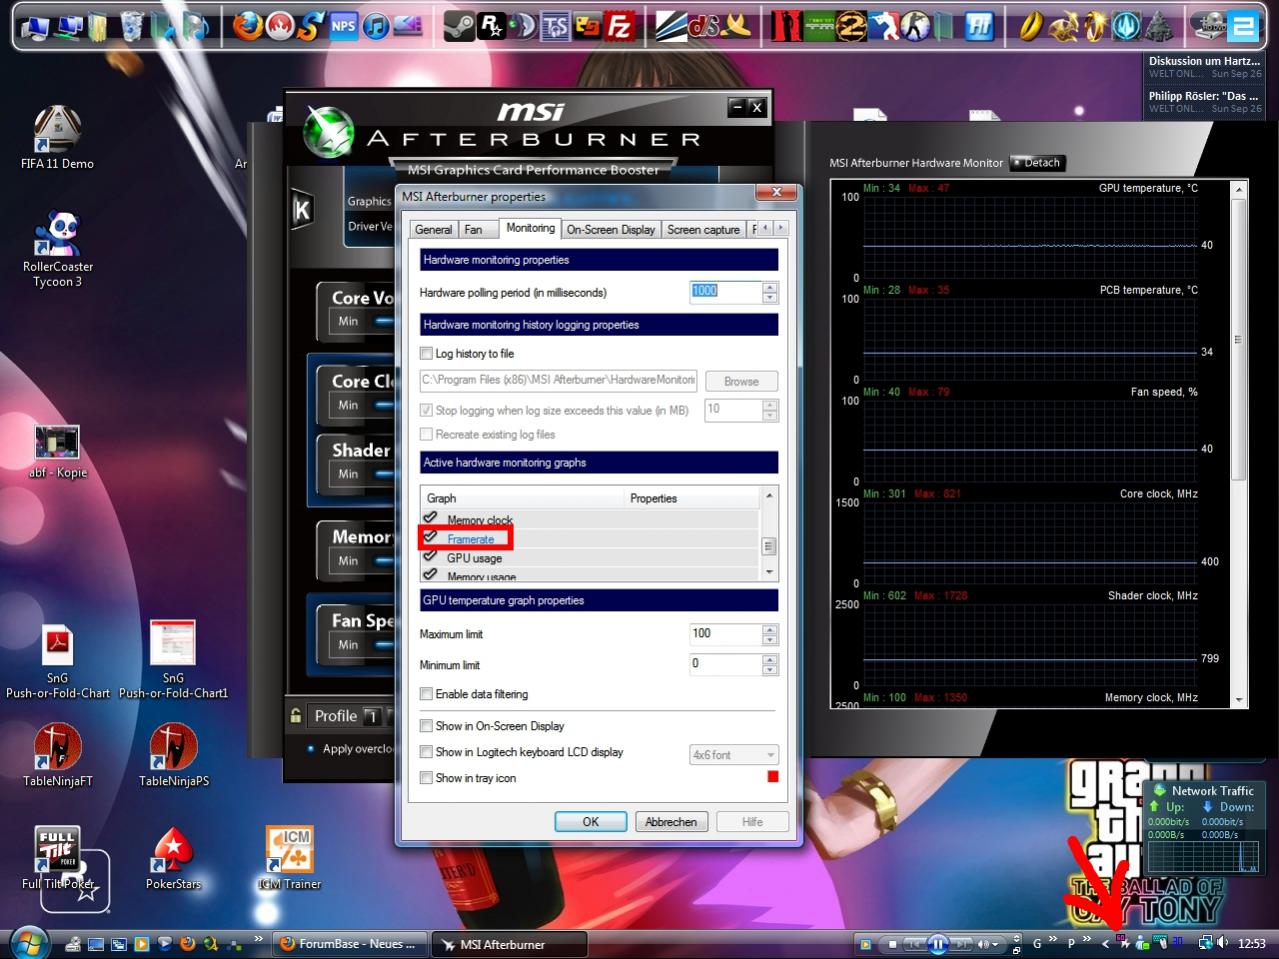
Task: Launch TableNinjaFT shortcut
Action: tap(57, 755)
